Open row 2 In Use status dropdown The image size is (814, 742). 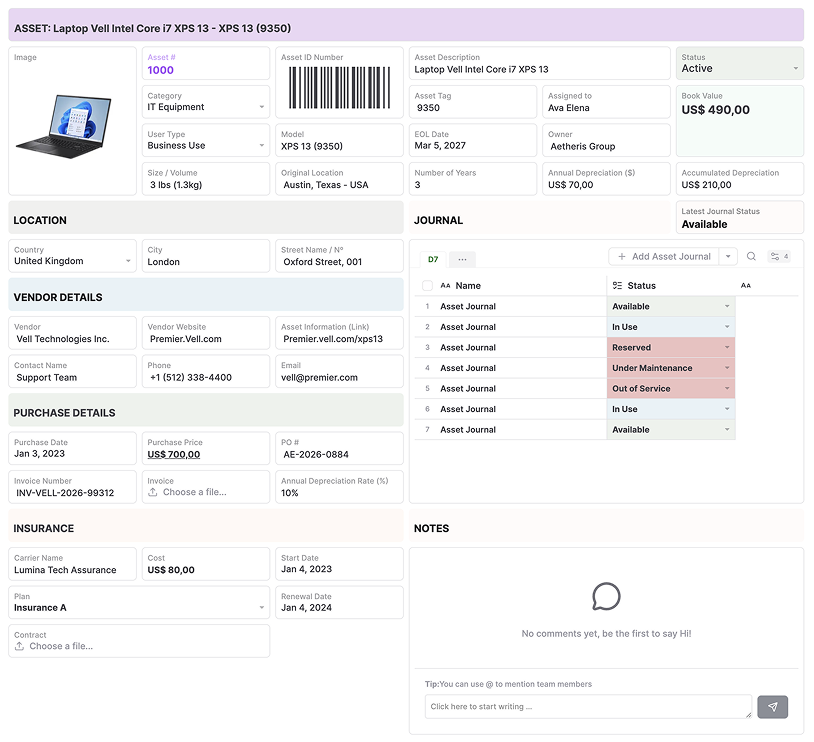[x=671, y=327]
